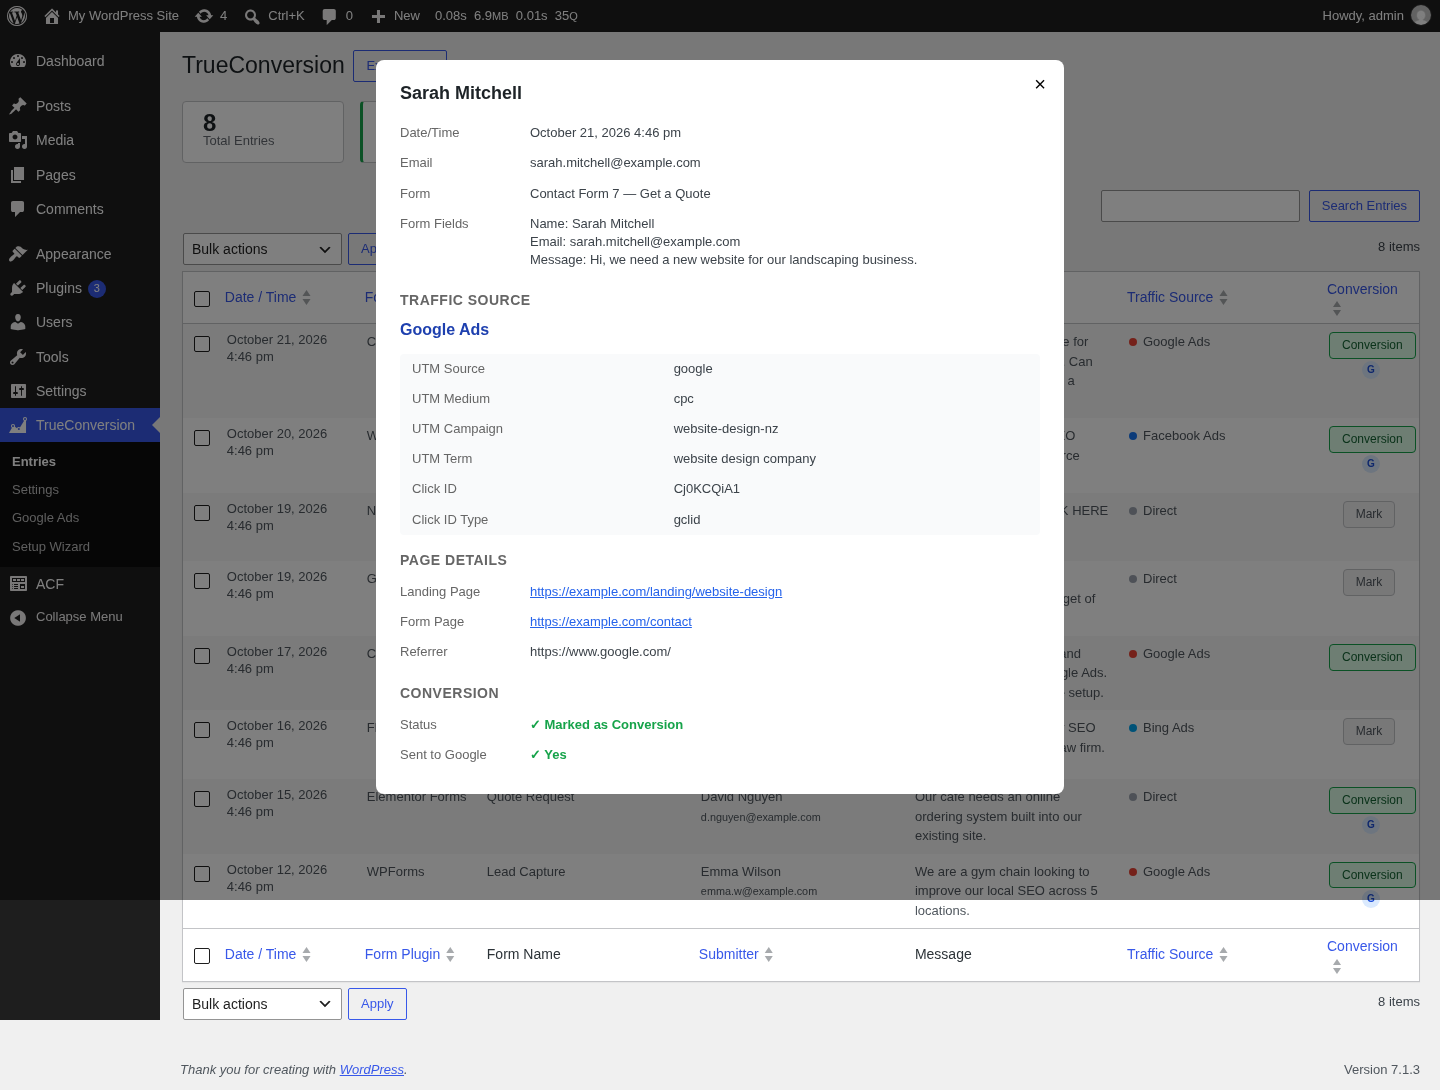Select the Entries submenu item
This screenshot has width=1440, height=1090.
tap(34, 462)
